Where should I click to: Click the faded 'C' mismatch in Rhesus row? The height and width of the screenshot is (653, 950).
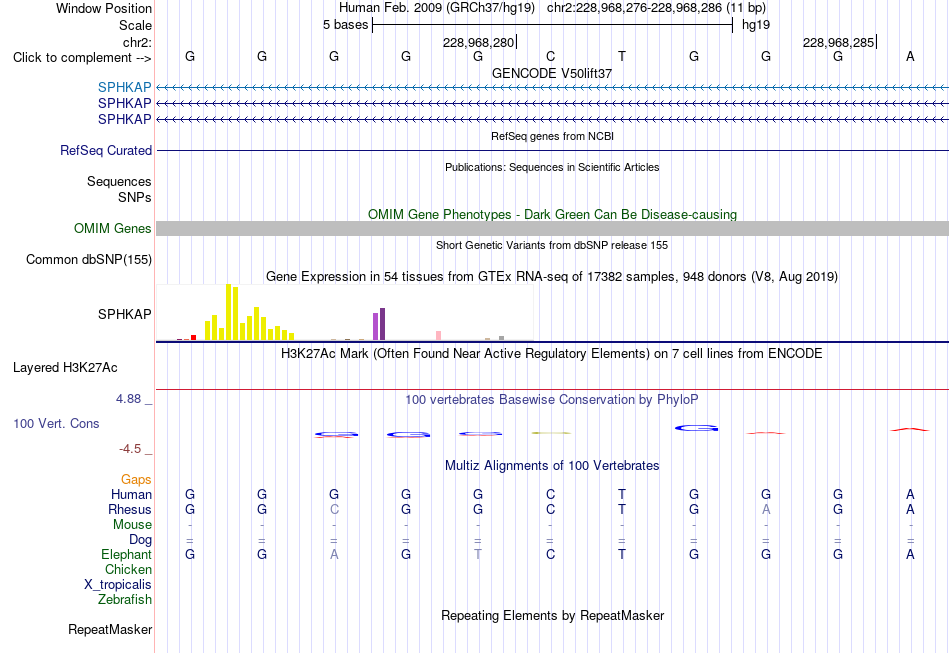pyautogui.click(x=334, y=509)
